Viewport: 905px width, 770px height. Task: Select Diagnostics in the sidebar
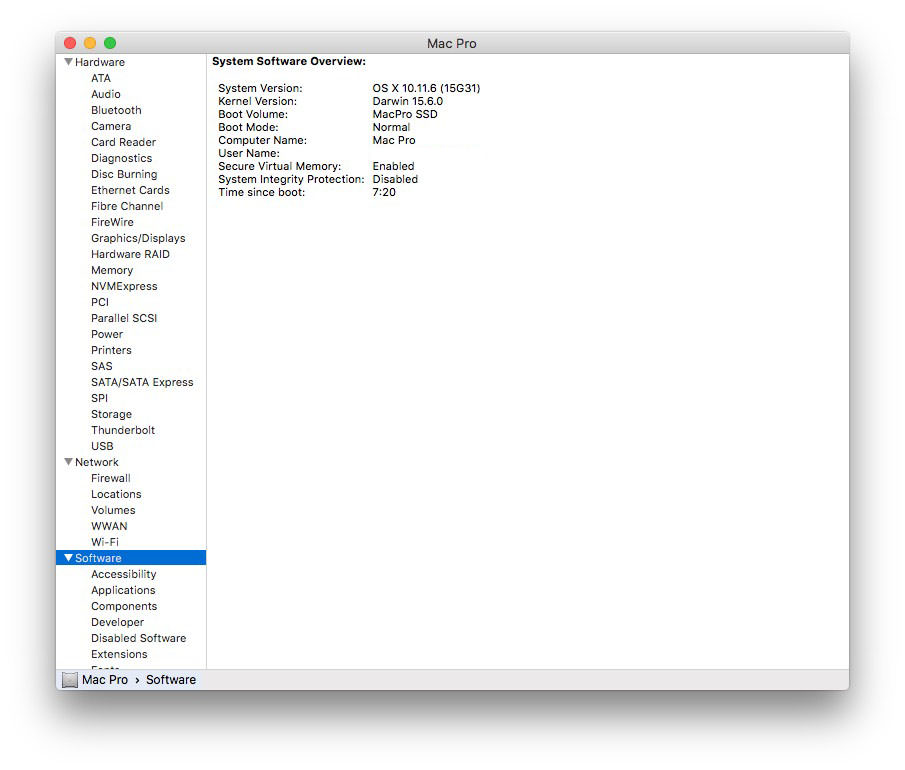click(x=121, y=158)
